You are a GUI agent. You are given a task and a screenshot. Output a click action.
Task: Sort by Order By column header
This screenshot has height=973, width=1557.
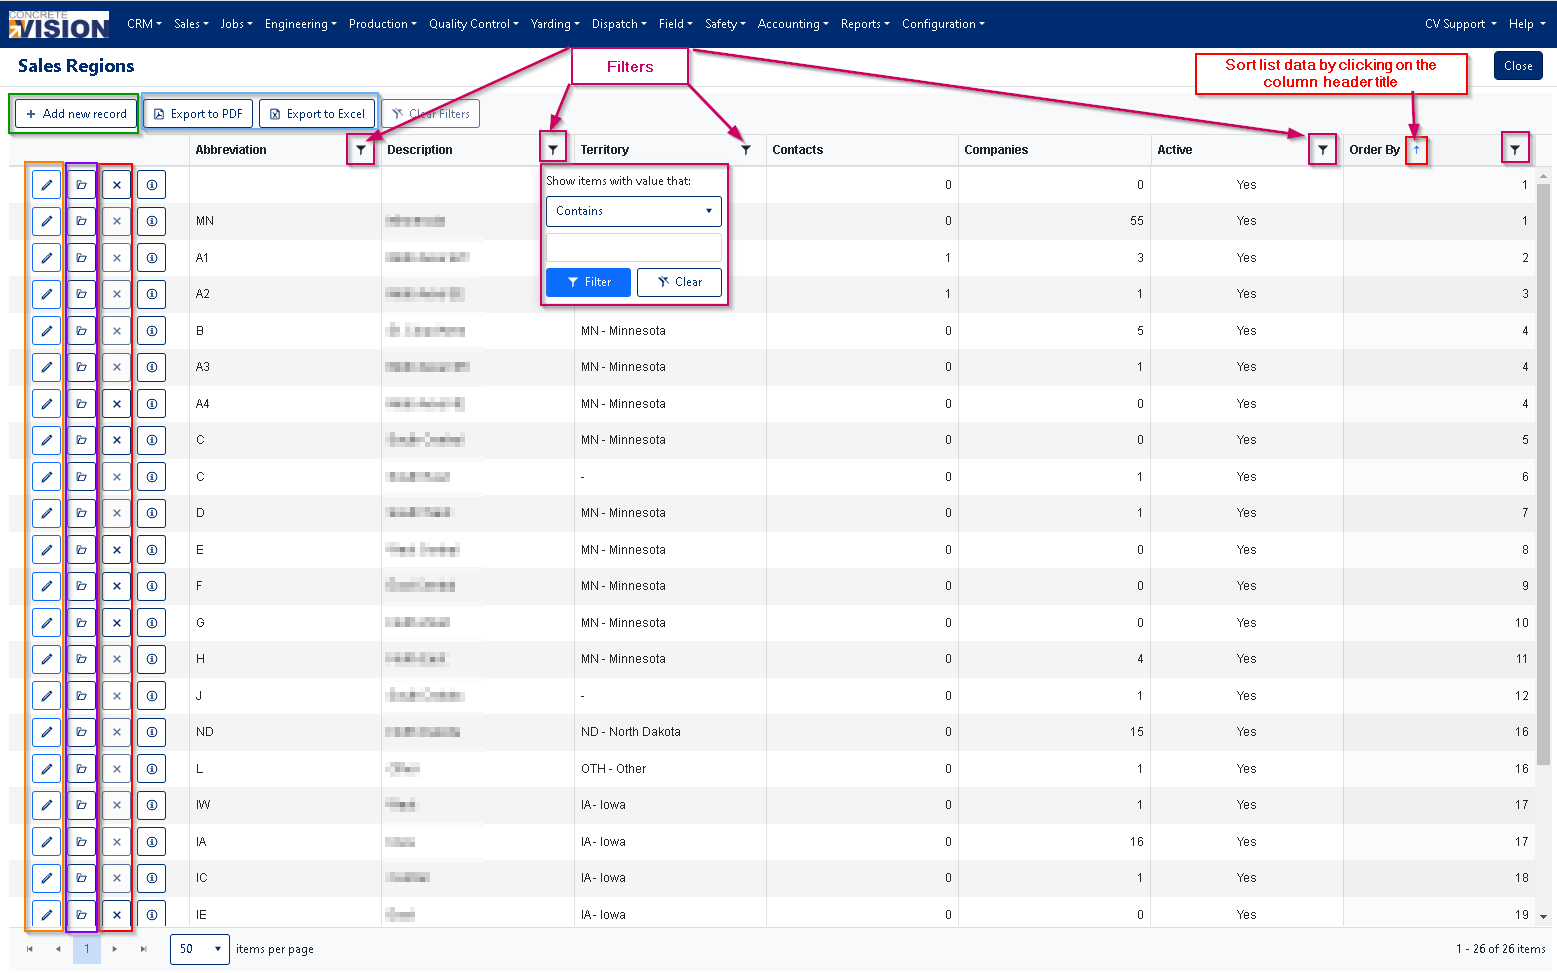1374,150
